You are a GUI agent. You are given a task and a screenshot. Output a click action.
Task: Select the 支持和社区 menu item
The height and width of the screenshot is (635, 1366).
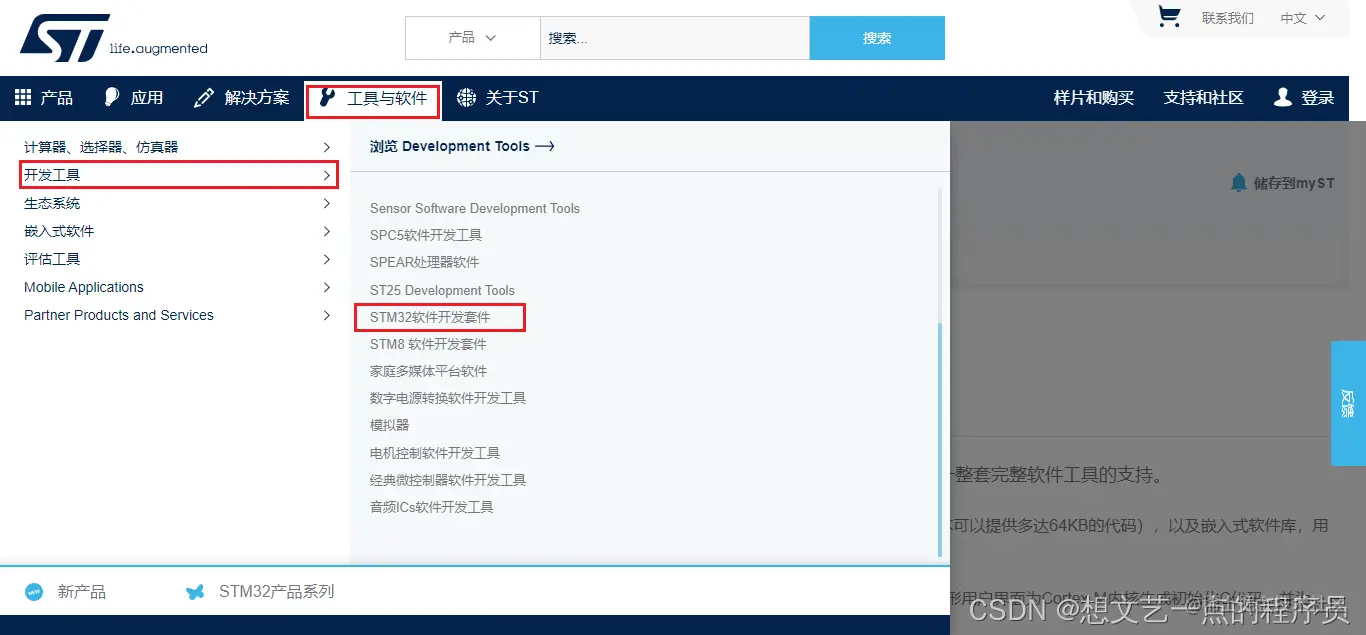1203,97
